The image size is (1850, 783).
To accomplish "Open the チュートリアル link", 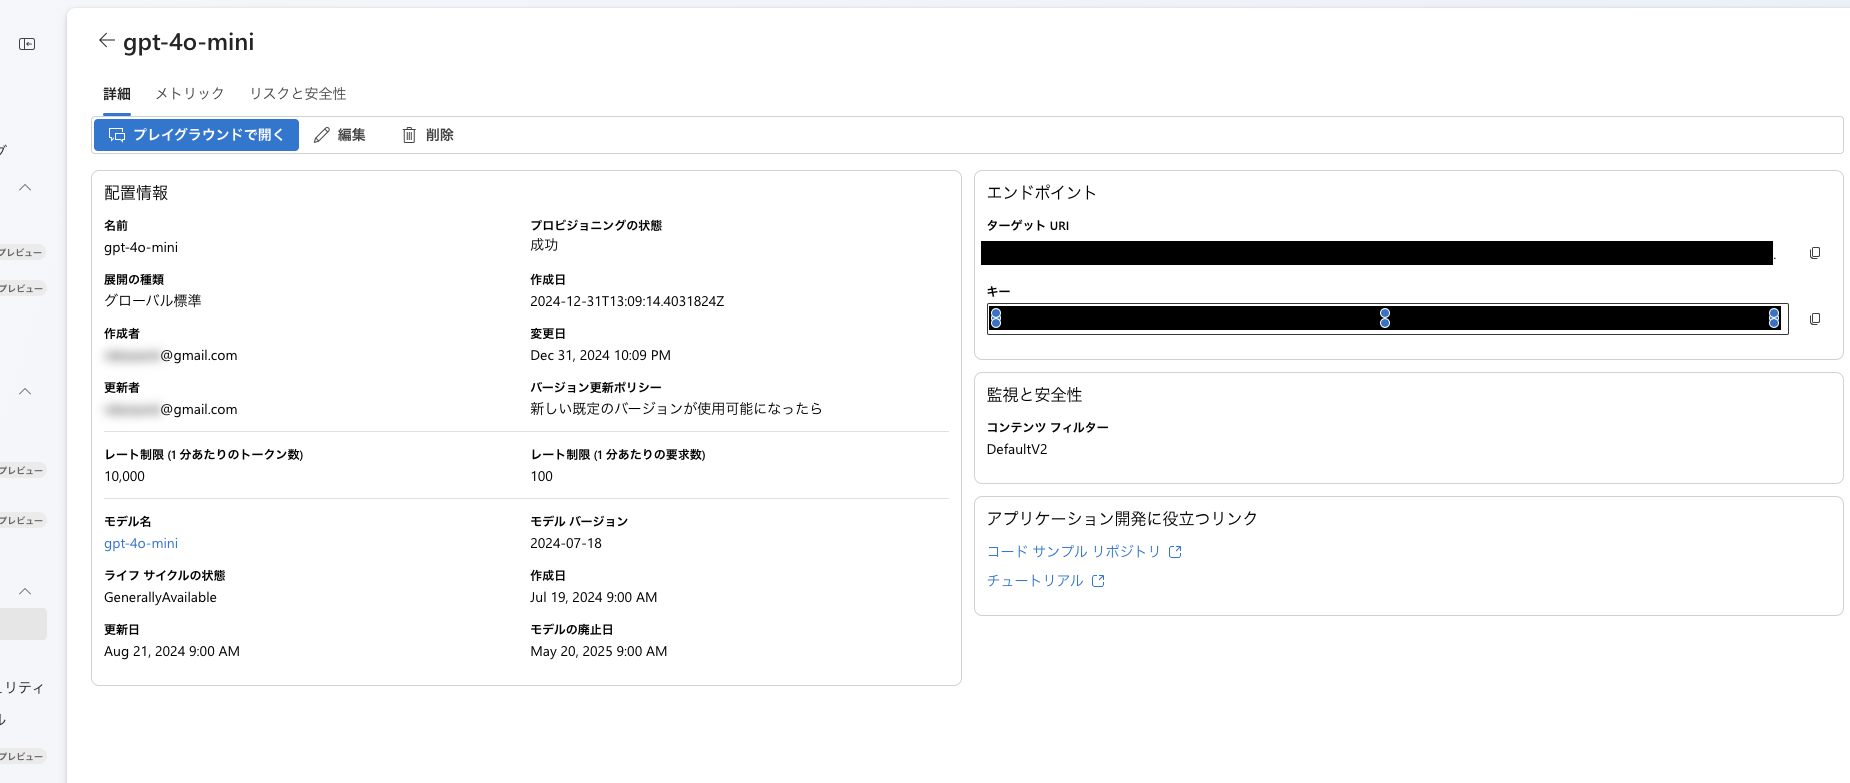I will [1035, 581].
